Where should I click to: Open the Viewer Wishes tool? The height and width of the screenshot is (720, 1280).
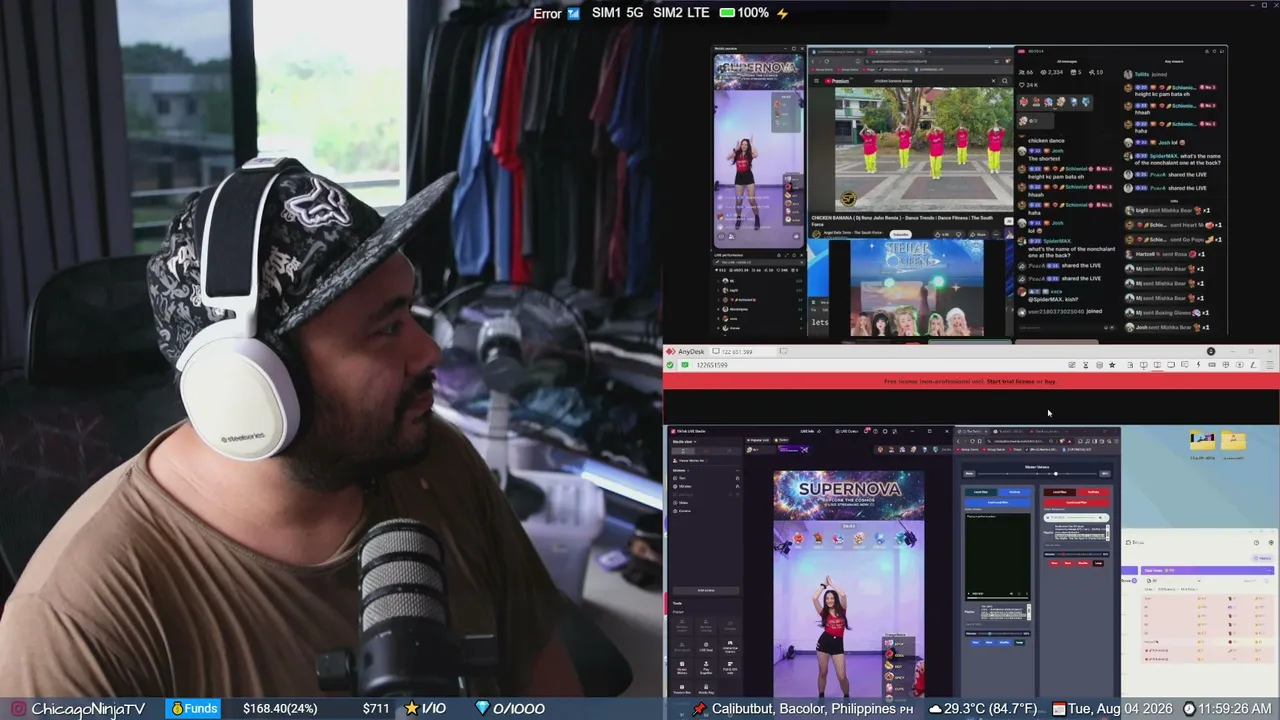tap(682, 666)
